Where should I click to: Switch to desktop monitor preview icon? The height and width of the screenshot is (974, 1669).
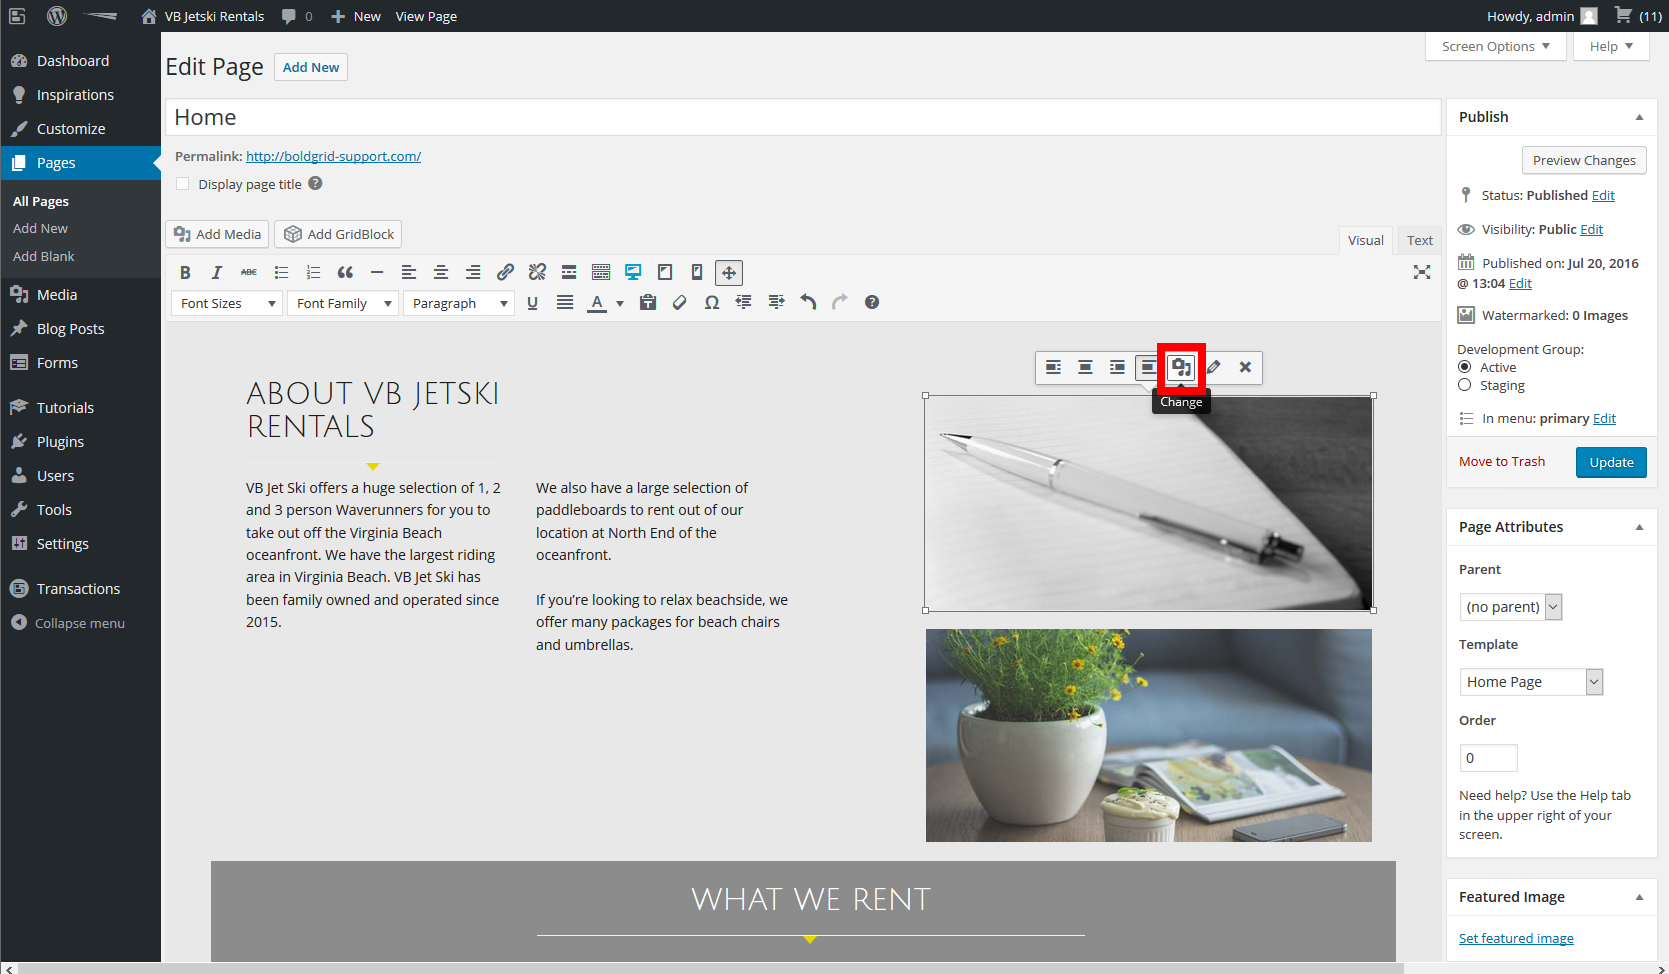(x=633, y=272)
